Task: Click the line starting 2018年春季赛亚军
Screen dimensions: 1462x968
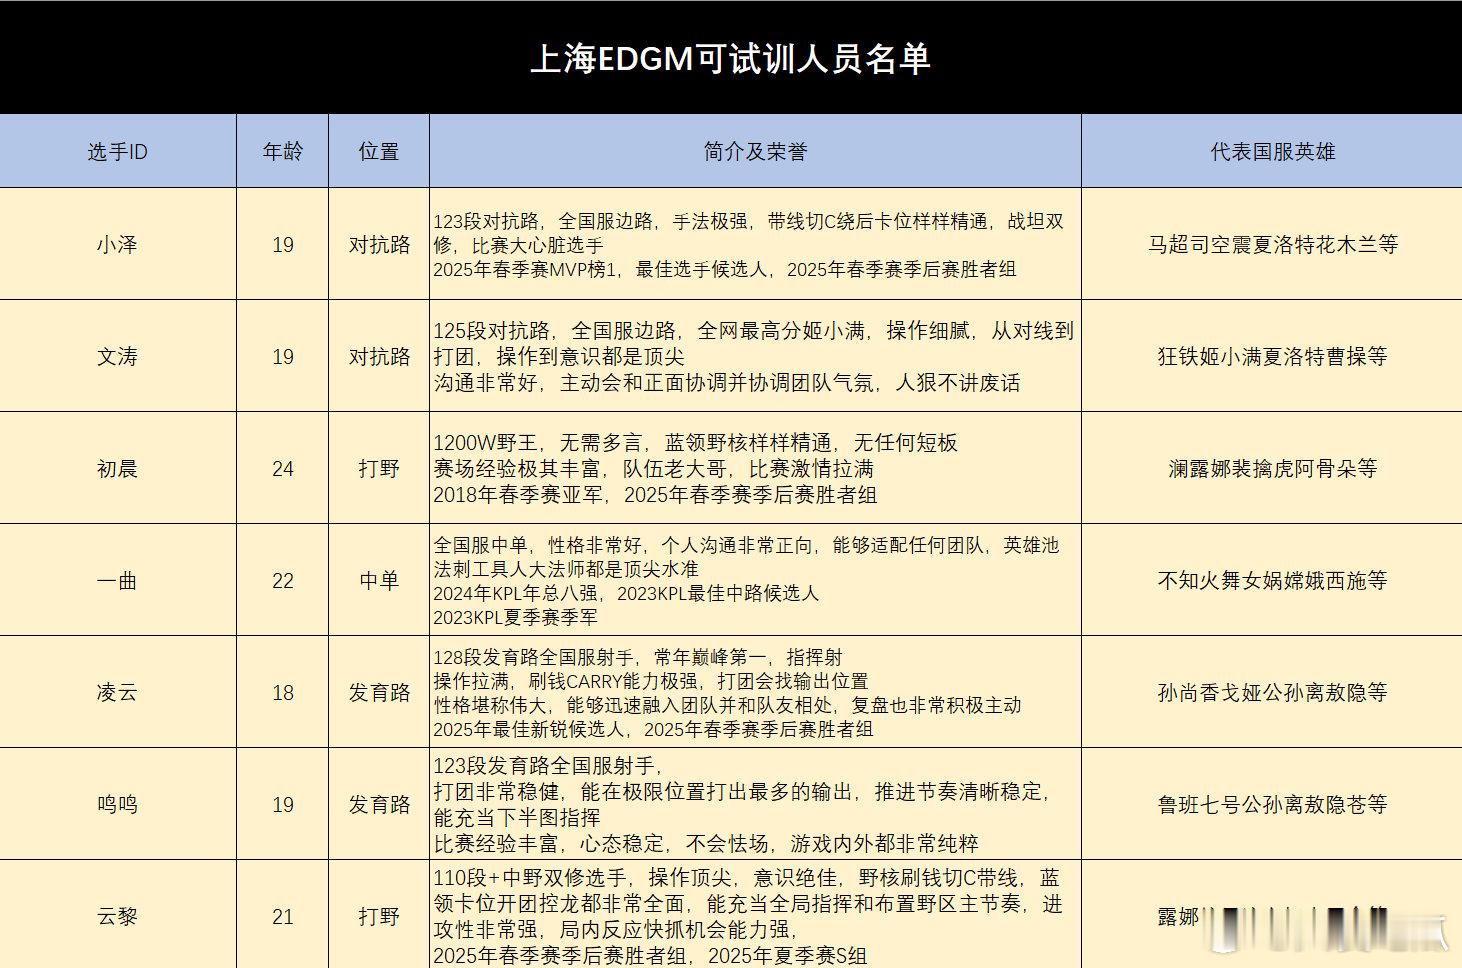Action: pos(655,495)
